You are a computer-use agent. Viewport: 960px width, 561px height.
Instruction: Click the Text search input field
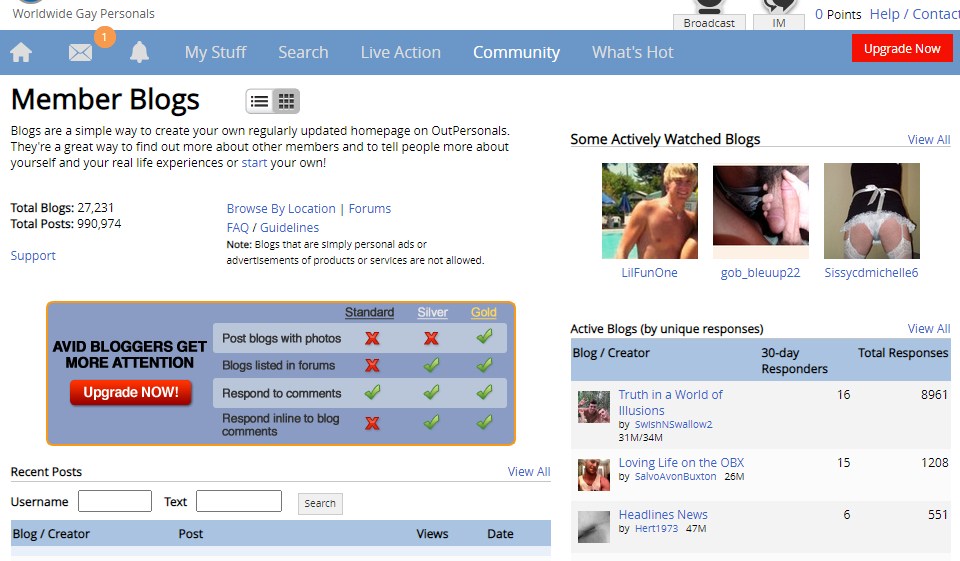click(239, 502)
